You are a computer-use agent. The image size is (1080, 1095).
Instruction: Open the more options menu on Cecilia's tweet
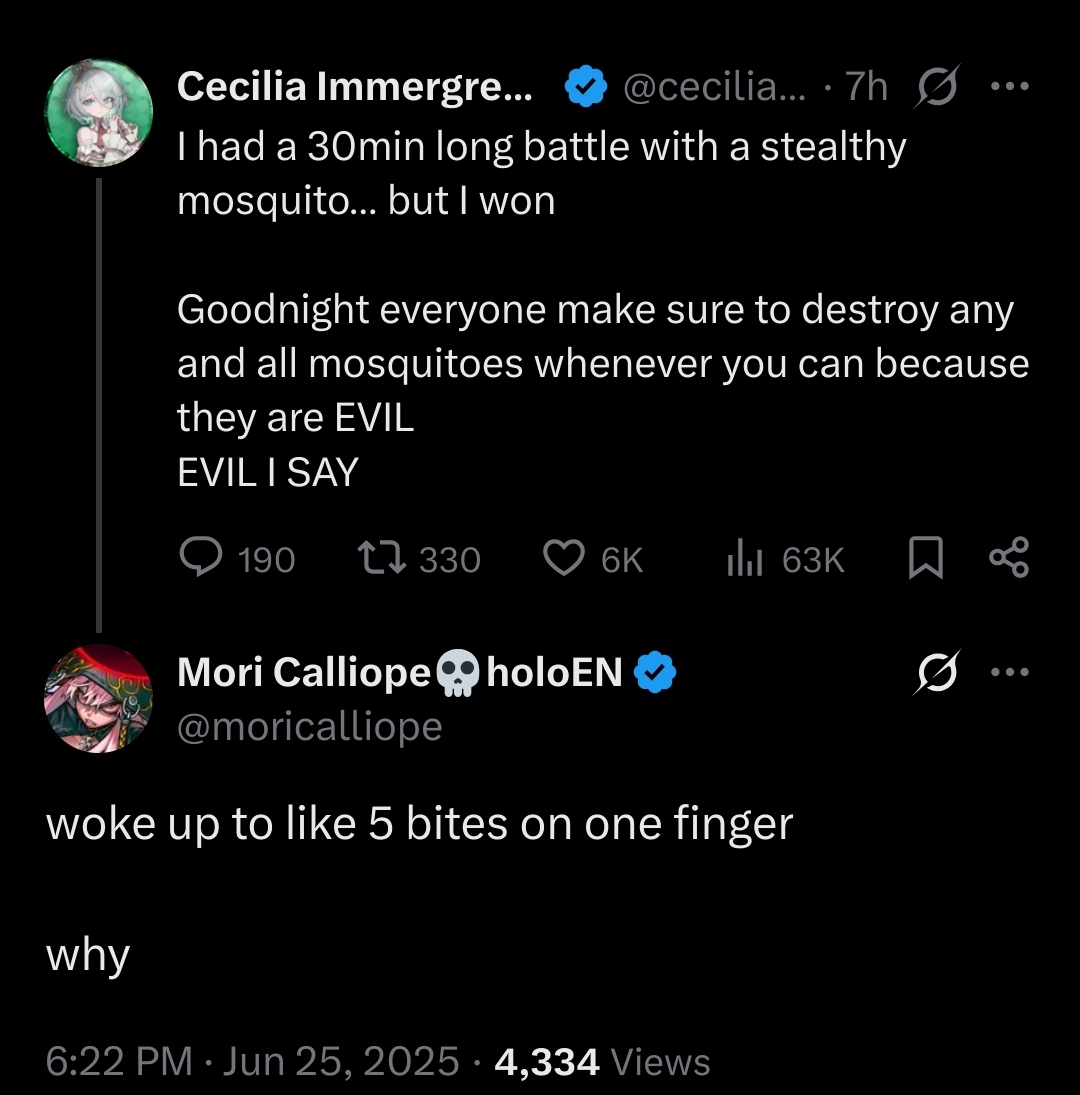click(1010, 87)
